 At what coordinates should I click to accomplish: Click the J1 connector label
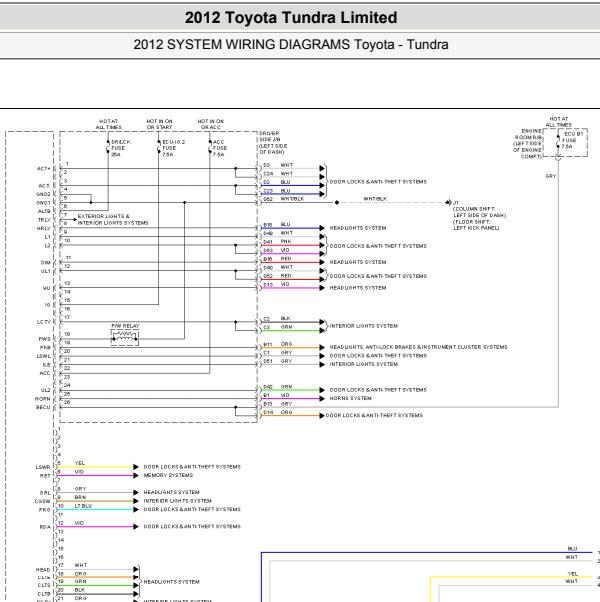point(456,203)
